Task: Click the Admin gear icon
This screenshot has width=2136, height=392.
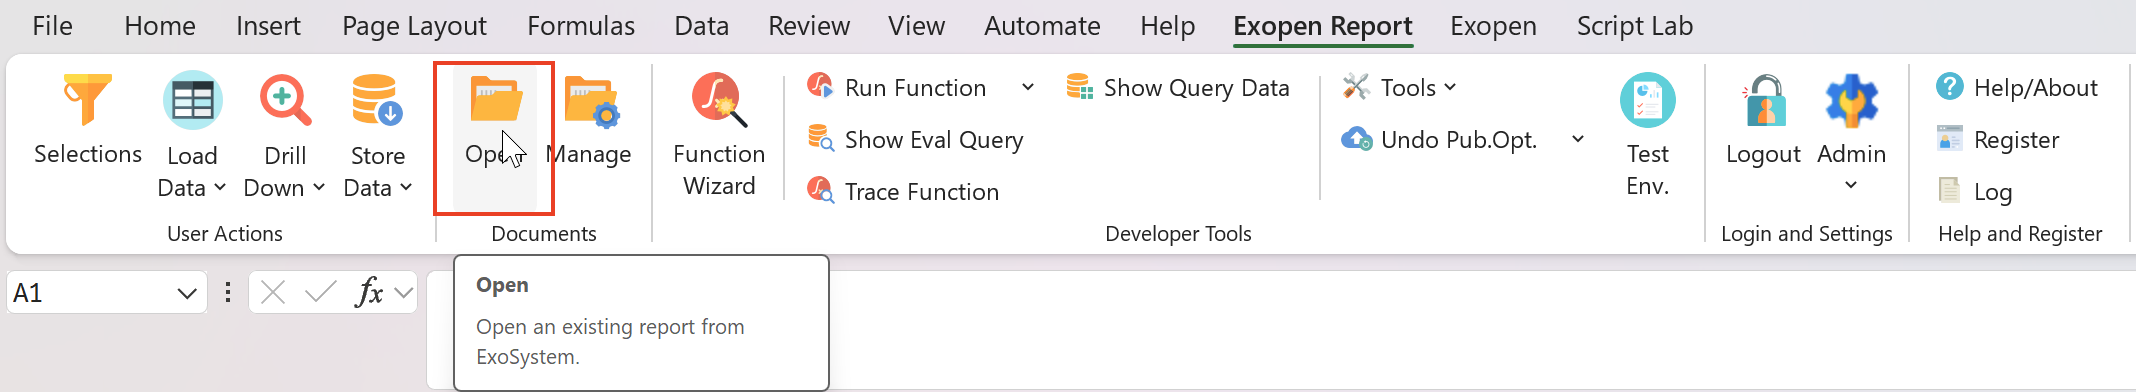Action: [x=1851, y=100]
